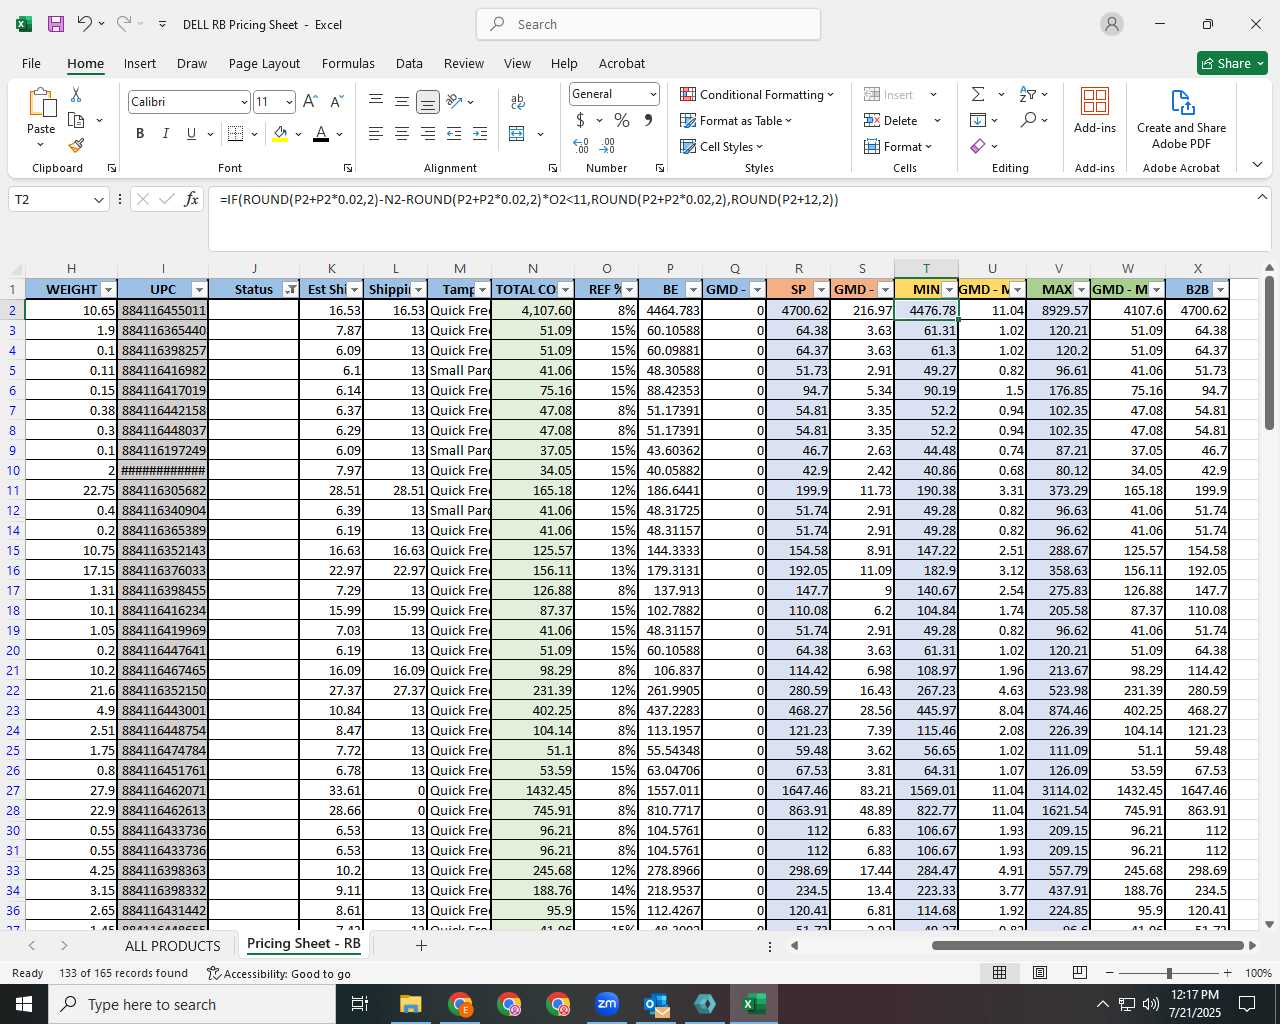Increase font size with the larger A icon
Screen dimensions: 1280x1024
[x=310, y=102]
